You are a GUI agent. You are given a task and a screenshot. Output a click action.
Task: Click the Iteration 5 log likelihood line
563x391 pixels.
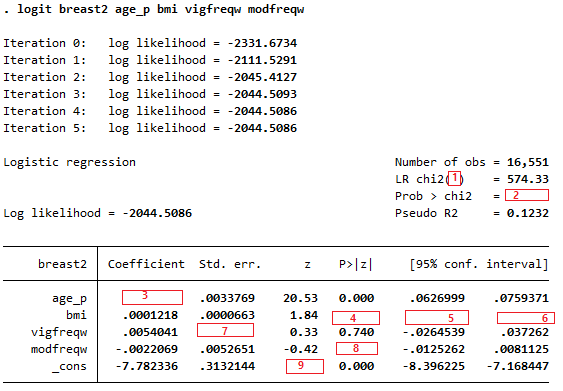coord(150,129)
